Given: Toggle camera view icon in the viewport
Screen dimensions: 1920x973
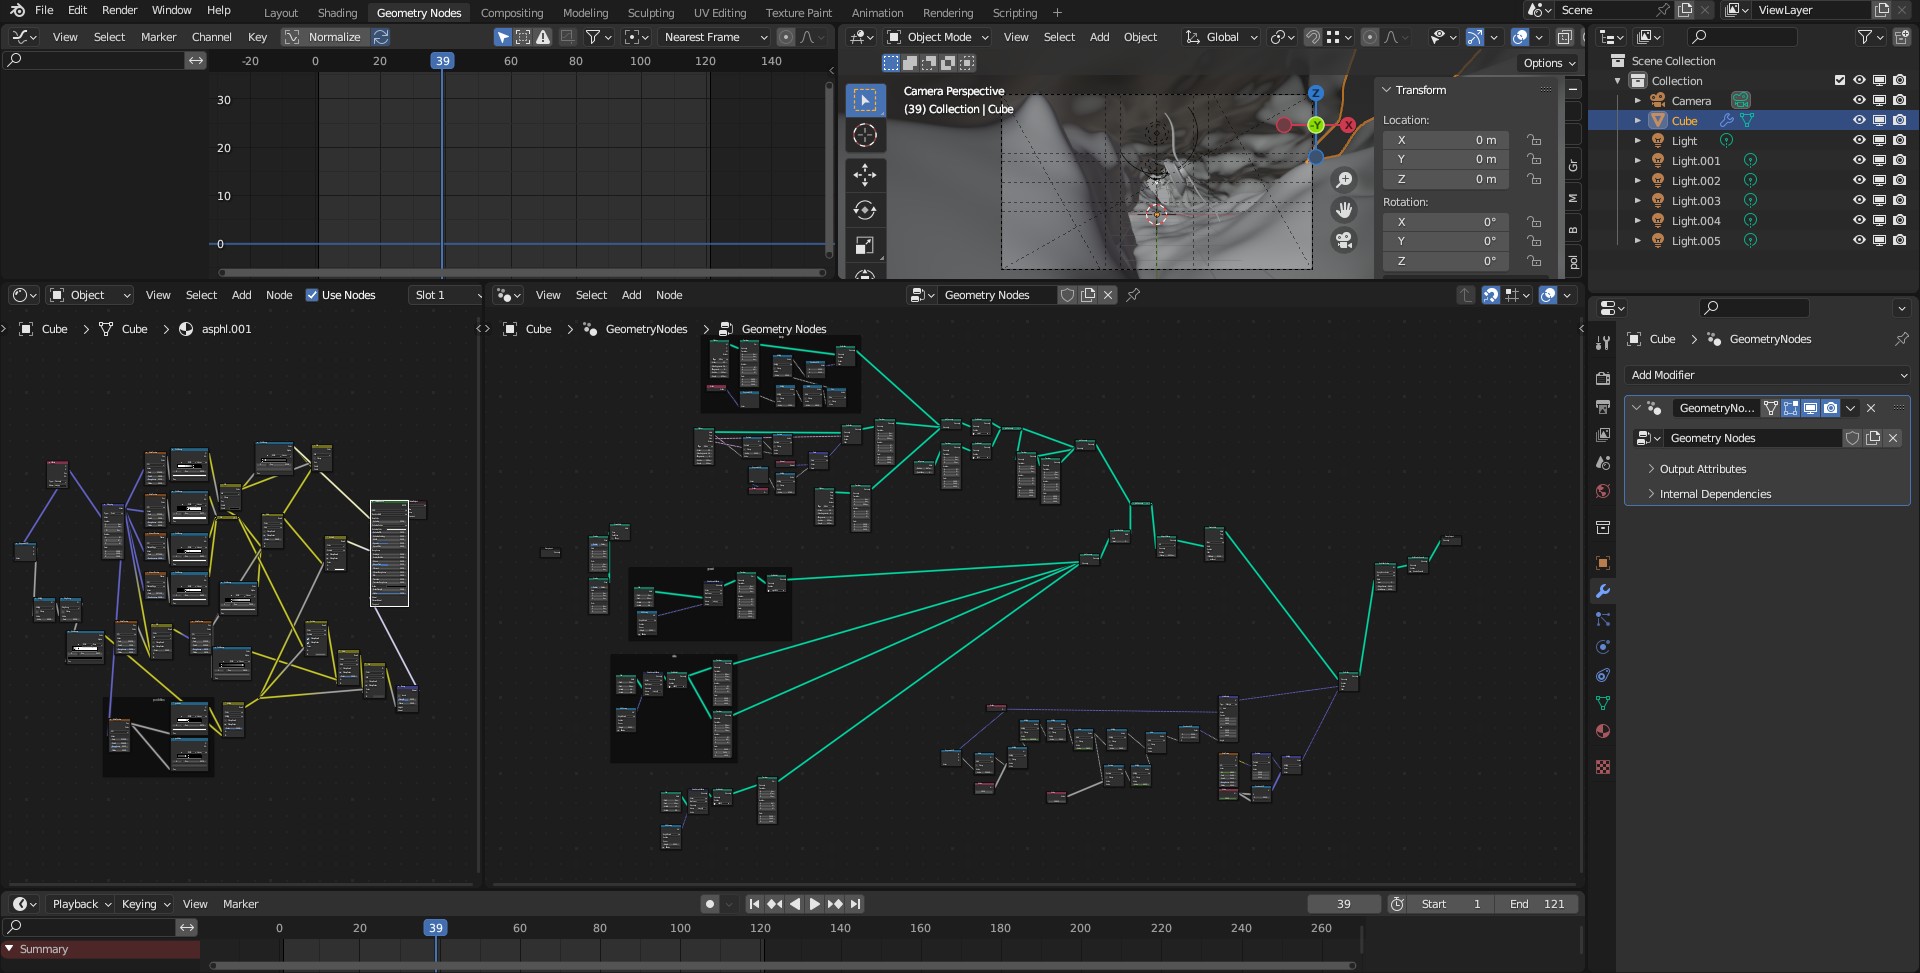Looking at the screenshot, I should point(1344,240).
